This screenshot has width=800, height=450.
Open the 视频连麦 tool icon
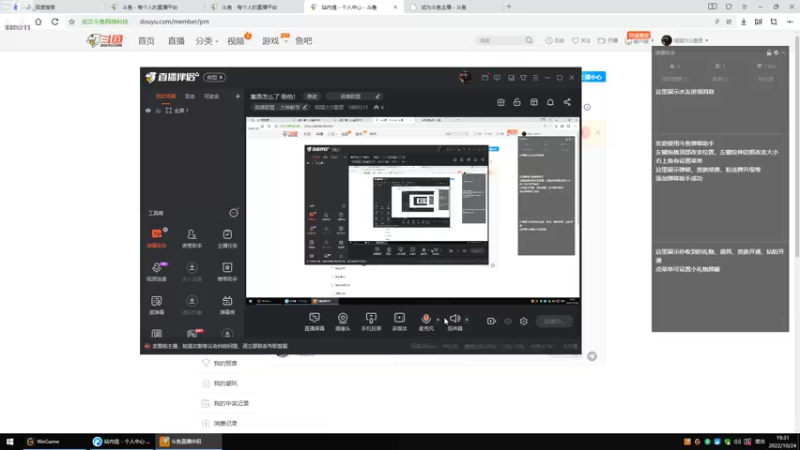pyautogui.click(x=157, y=271)
